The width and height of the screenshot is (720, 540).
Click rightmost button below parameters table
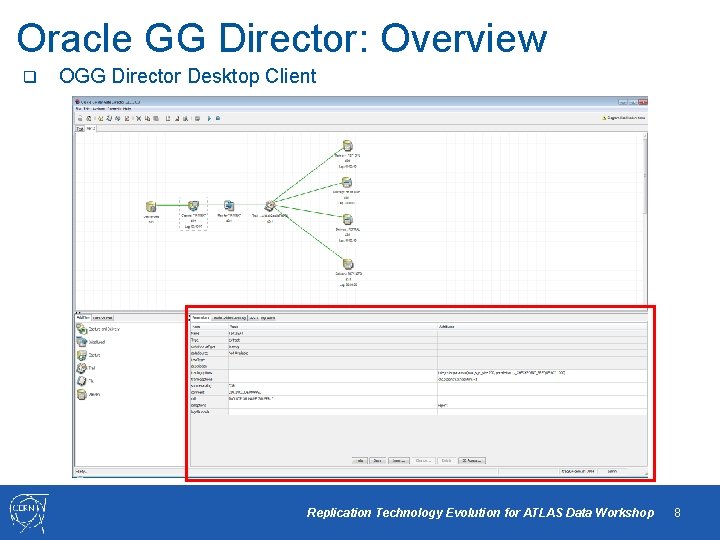(472, 461)
